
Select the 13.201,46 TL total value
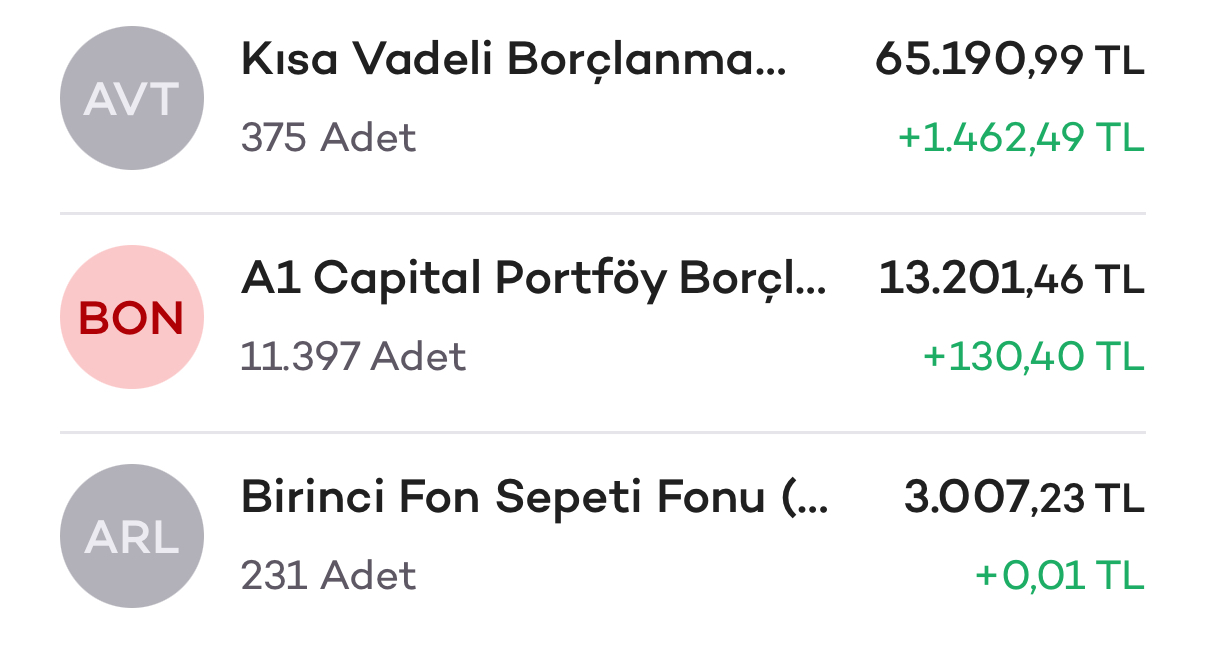click(1010, 280)
